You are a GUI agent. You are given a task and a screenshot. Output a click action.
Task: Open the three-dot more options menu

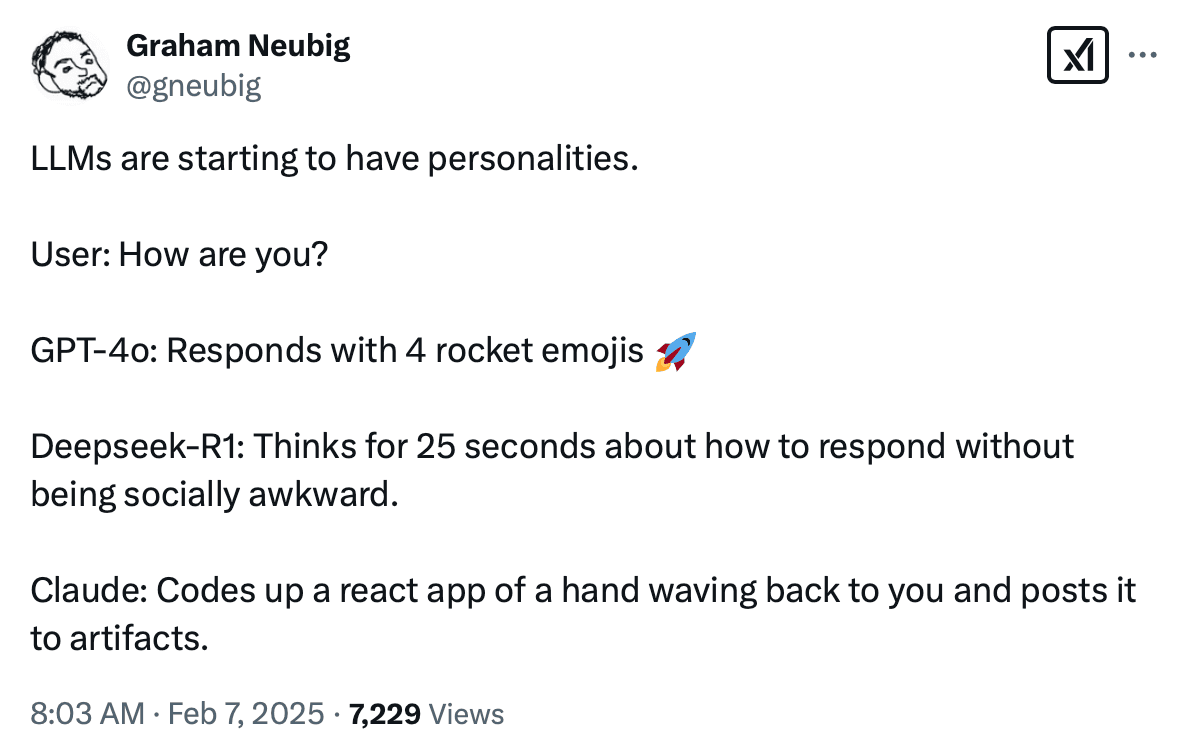coord(1142,55)
